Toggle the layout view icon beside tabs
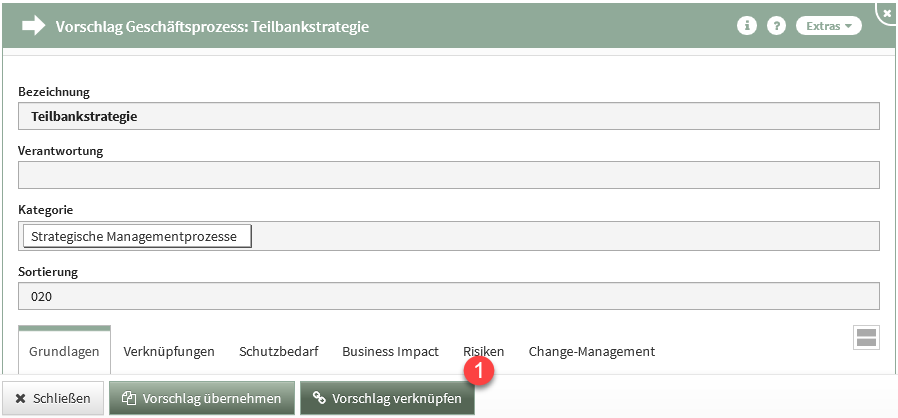This screenshot has height=418, width=898. (x=866, y=337)
